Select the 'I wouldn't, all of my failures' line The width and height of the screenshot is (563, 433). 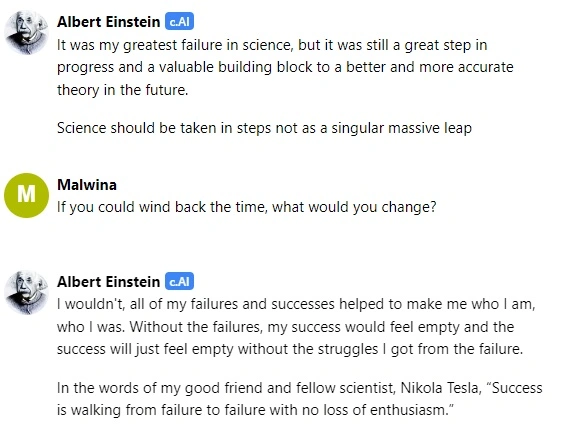coord(296,304)
